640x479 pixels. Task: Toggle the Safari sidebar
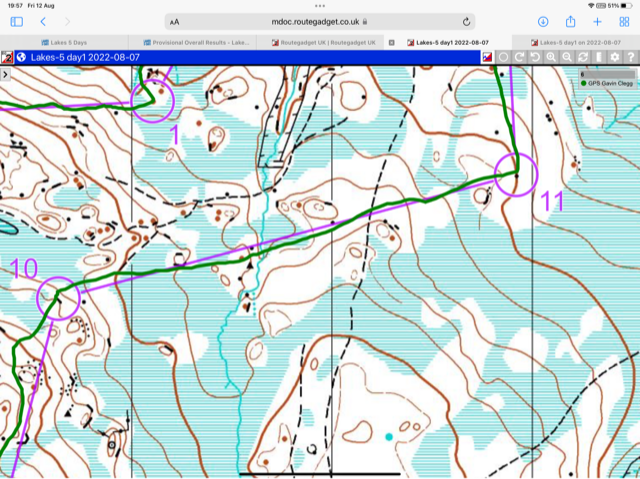pos(17,21)
